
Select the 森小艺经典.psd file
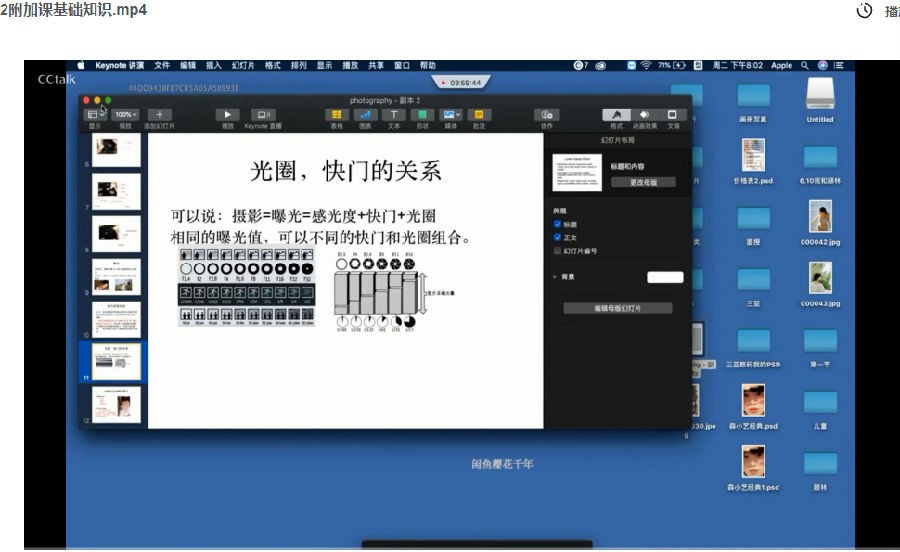(x=753, y=401)
